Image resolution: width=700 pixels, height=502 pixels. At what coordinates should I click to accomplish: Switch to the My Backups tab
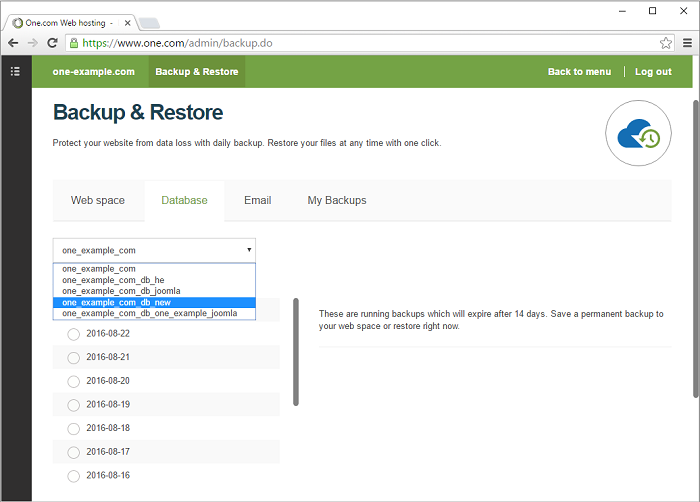337,201
